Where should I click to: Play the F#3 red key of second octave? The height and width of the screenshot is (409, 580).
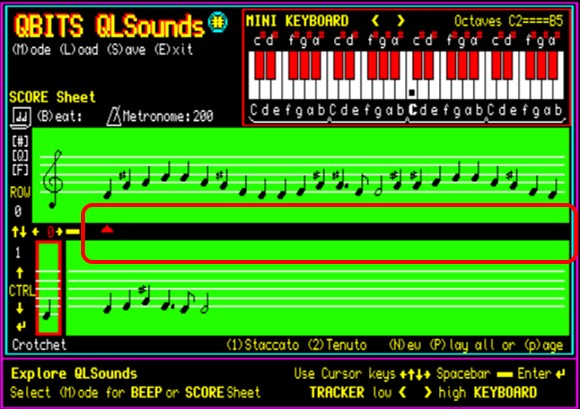pos(373,65)
